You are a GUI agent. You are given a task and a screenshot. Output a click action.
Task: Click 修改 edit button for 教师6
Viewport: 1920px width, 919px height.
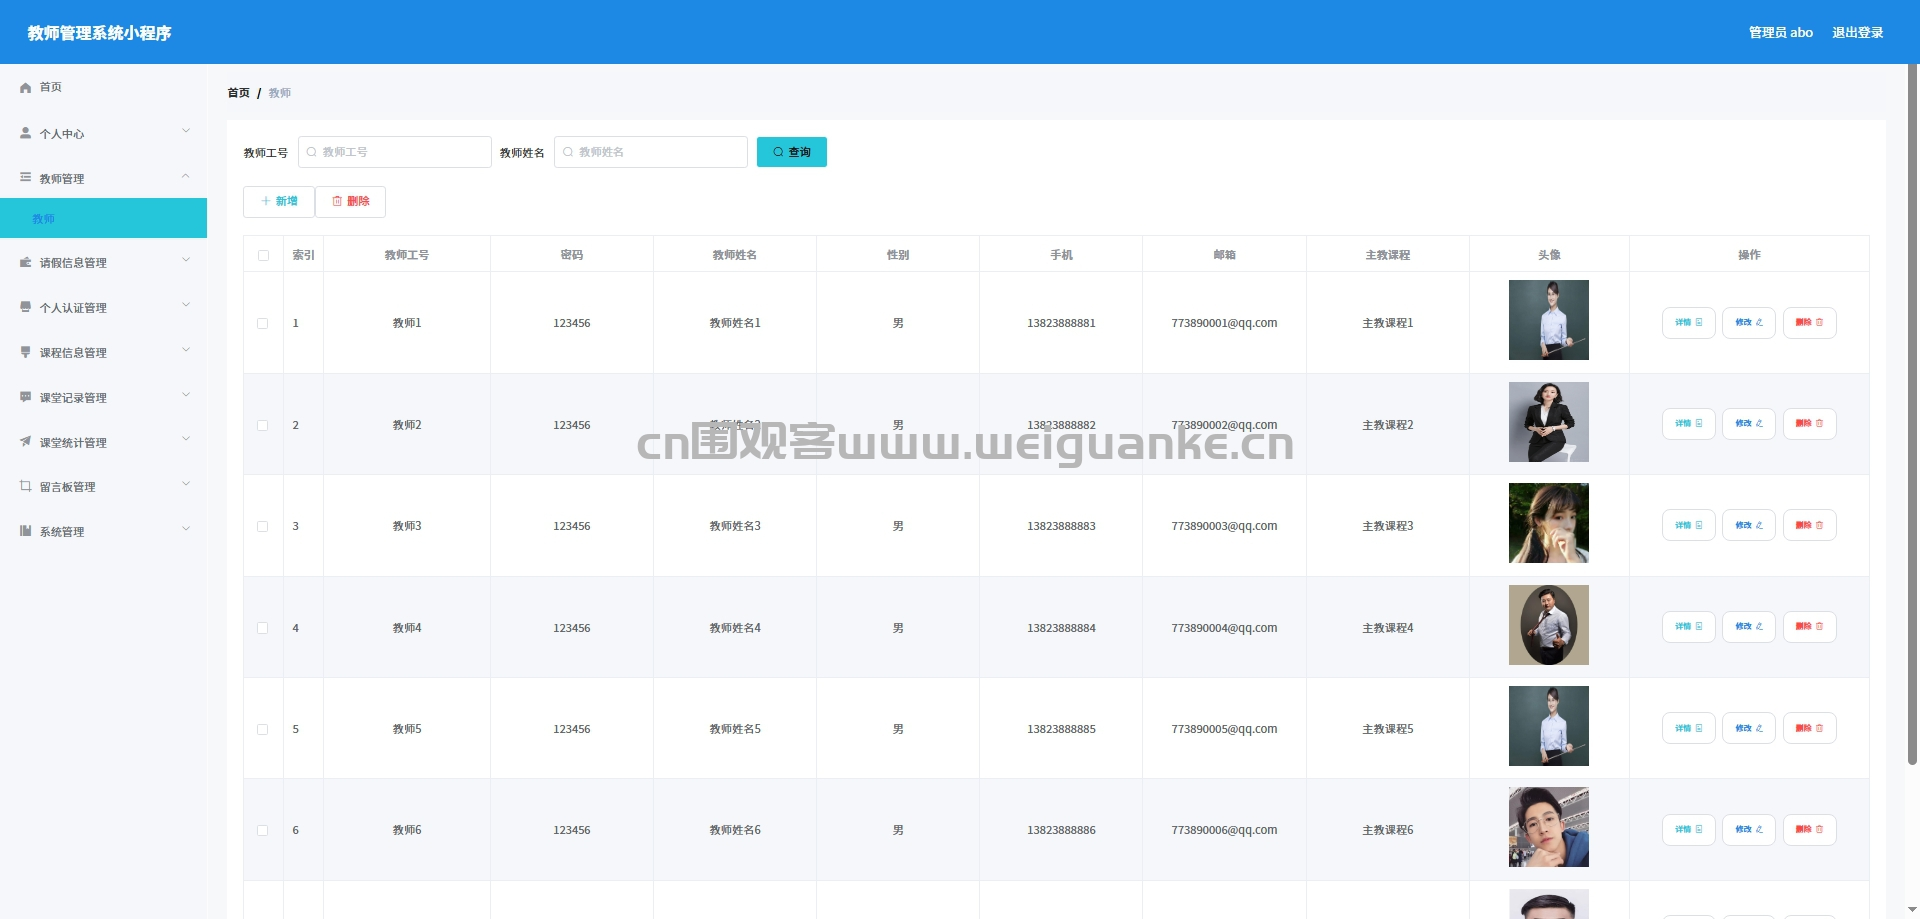1748,830
